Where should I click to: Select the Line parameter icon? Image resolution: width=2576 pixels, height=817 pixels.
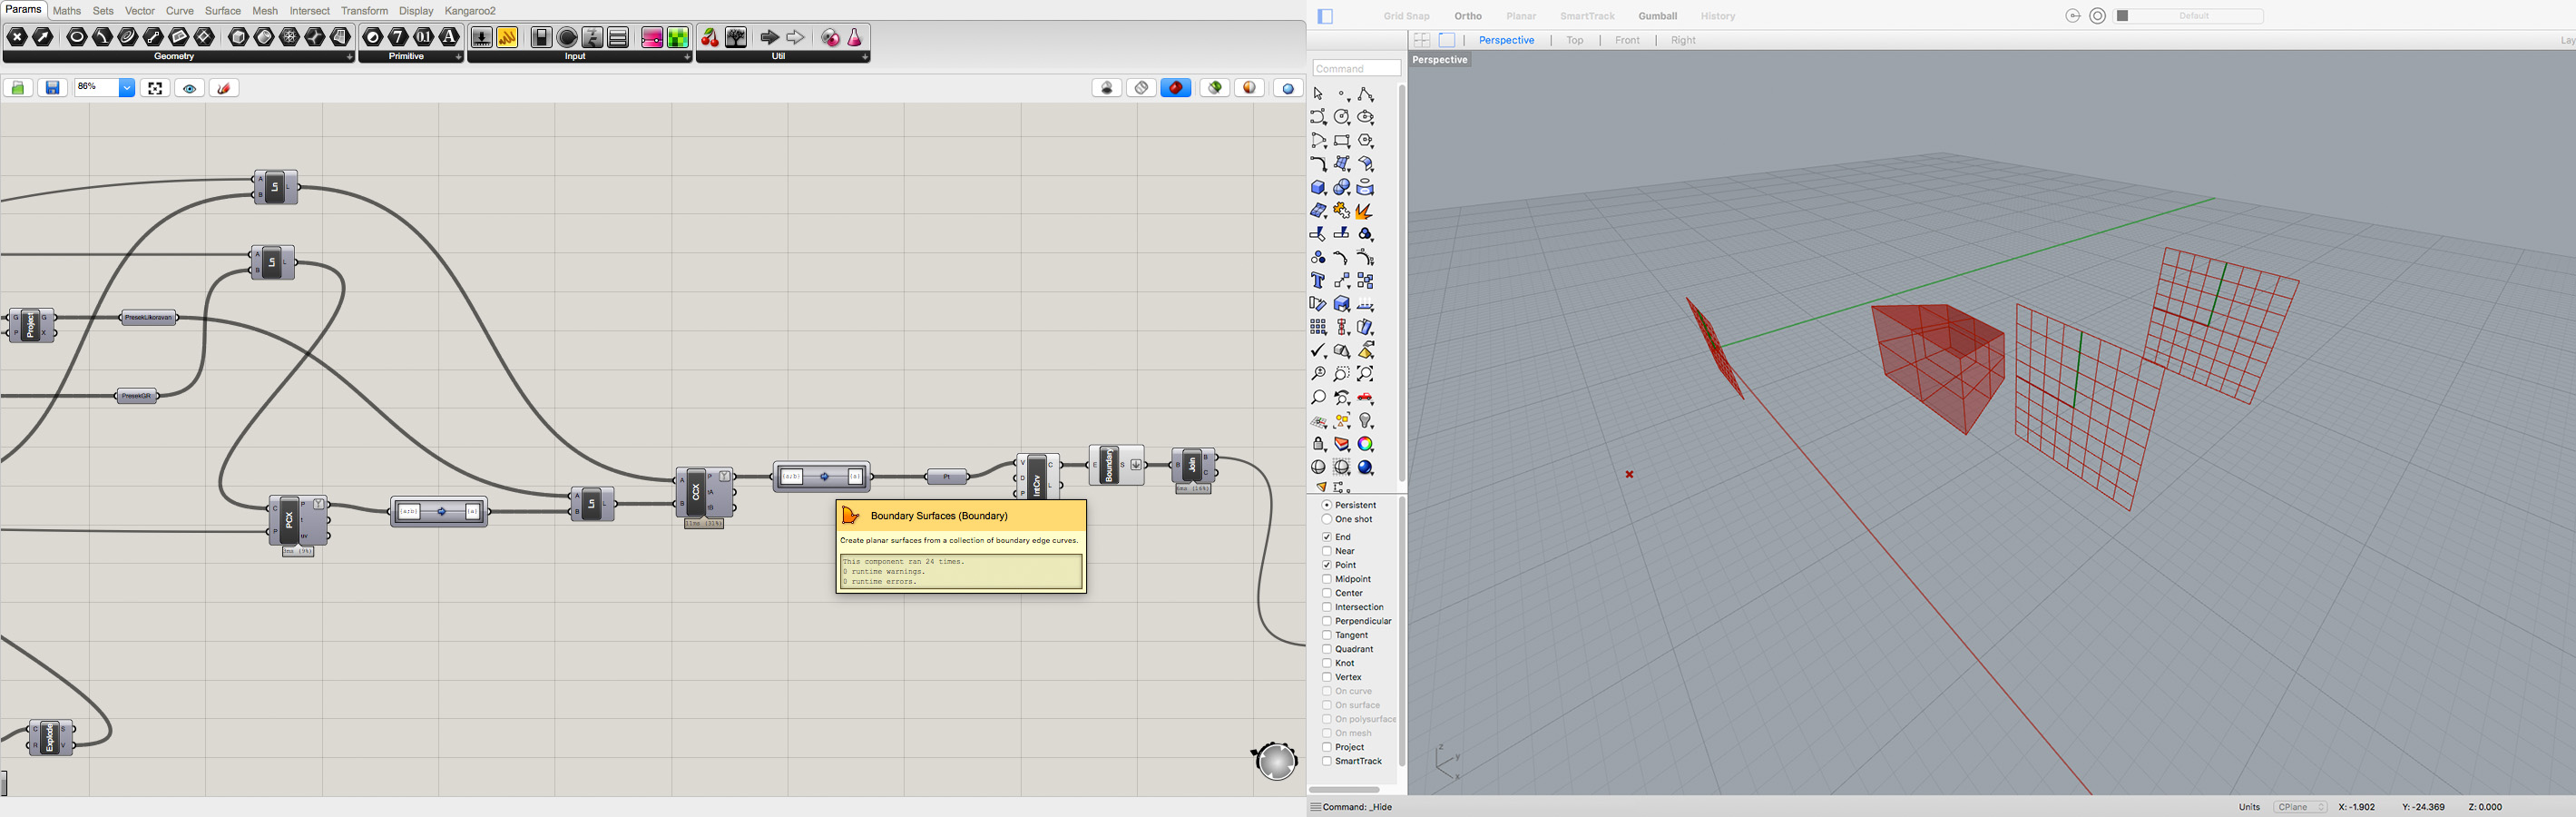[153, 37]
